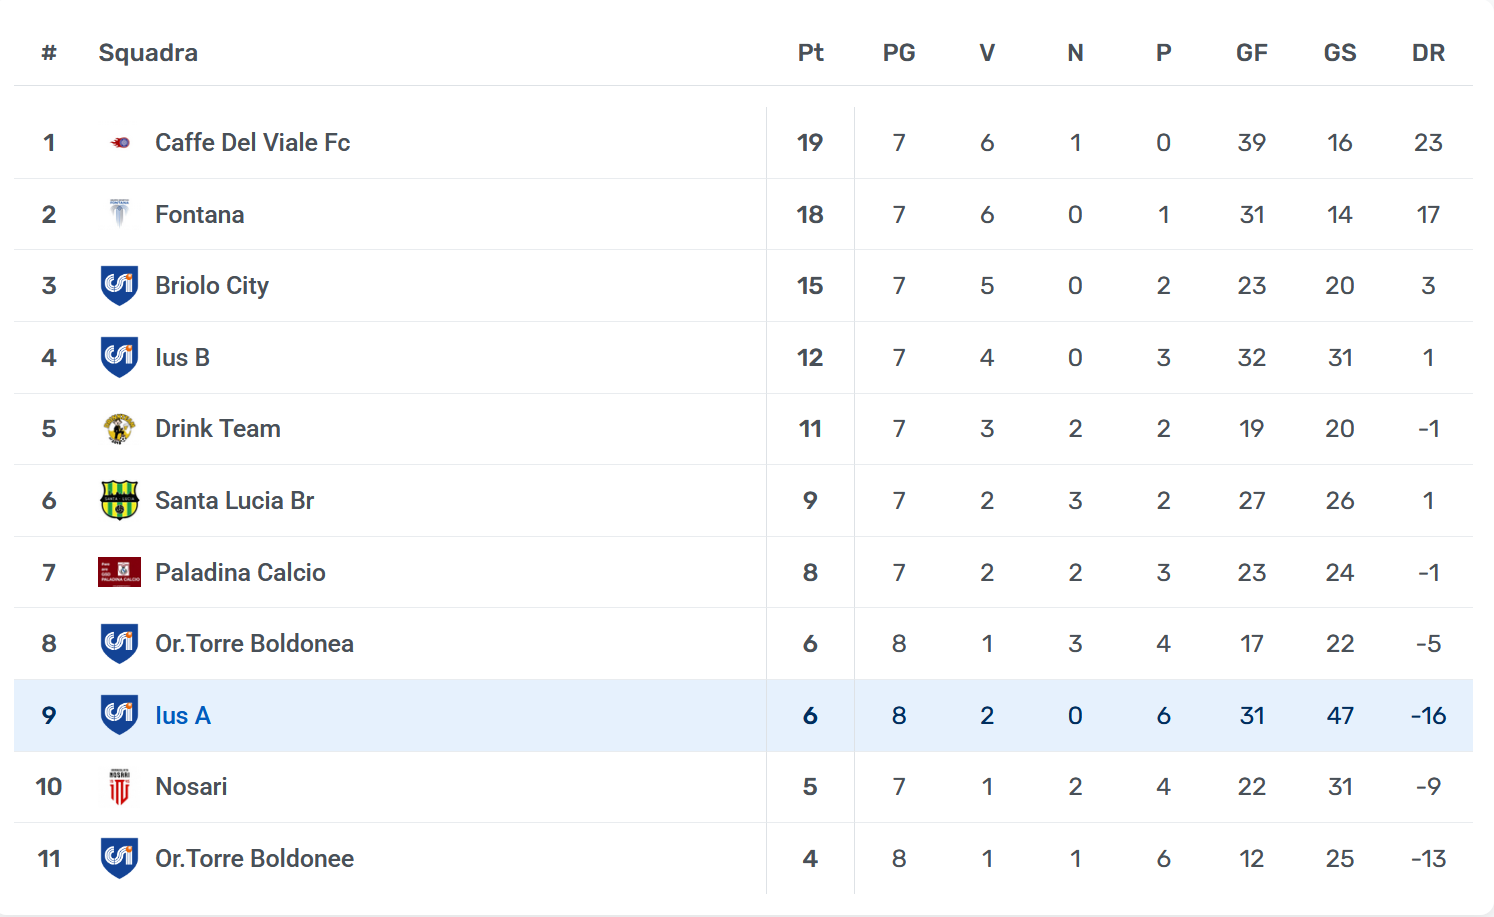Select the Nosari team name
This screenshot has width=1494, height=917.
(191, 787)
